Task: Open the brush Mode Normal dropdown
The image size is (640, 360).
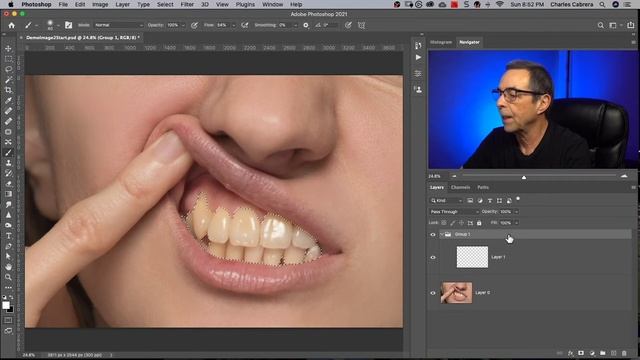Action: [118, 25]
